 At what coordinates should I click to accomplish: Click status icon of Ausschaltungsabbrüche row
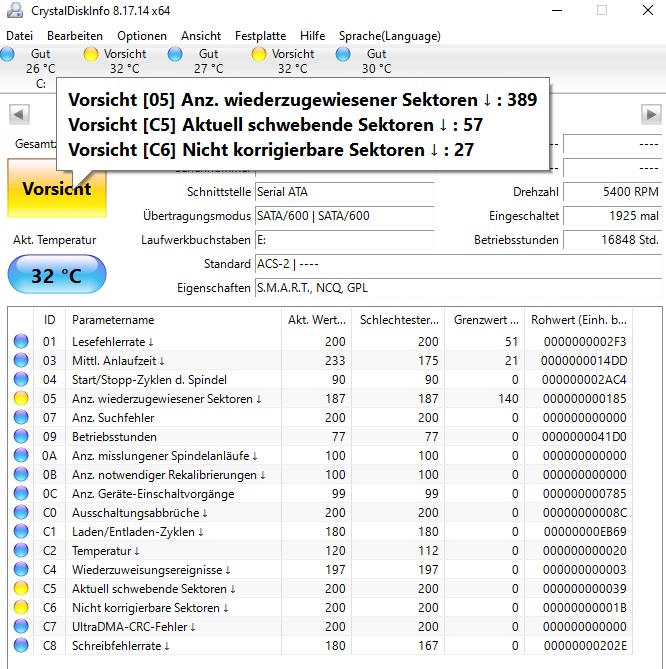21,512
